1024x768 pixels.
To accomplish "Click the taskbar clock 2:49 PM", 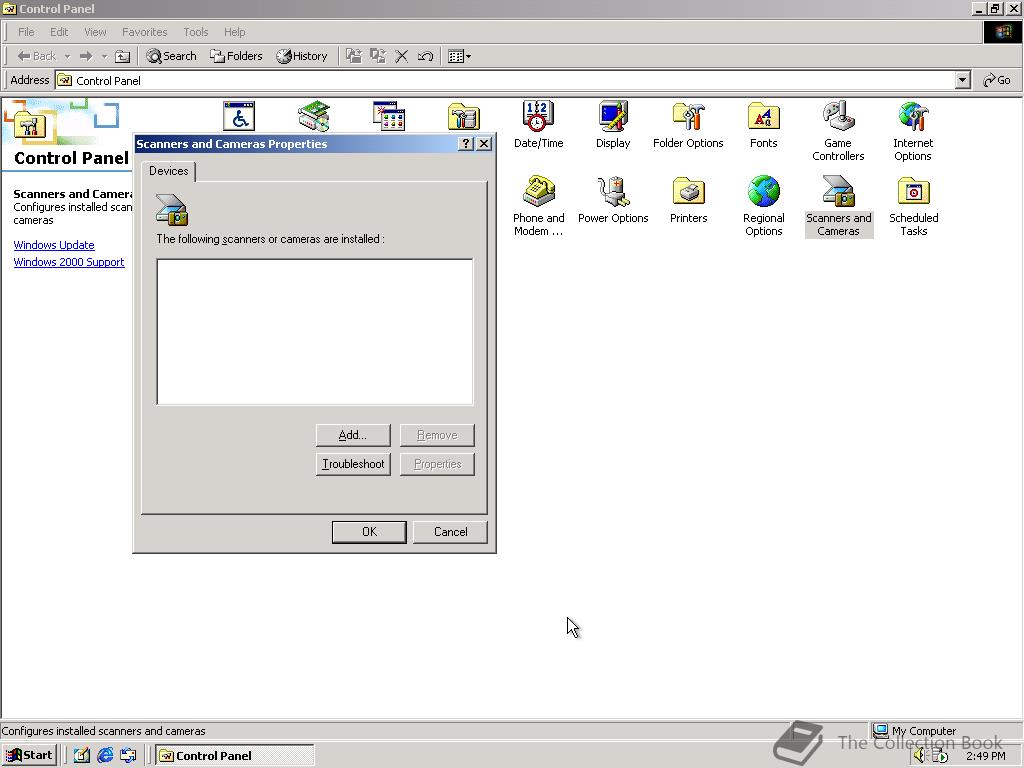I will [986, 756].
